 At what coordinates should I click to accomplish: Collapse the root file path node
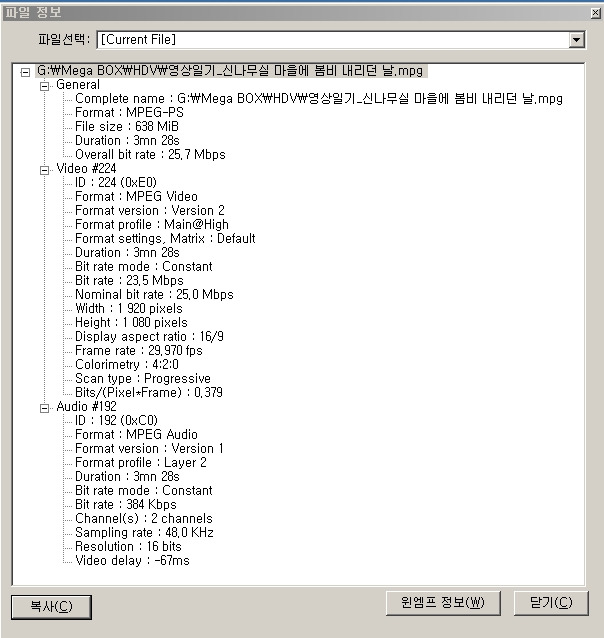coord(25,72)
